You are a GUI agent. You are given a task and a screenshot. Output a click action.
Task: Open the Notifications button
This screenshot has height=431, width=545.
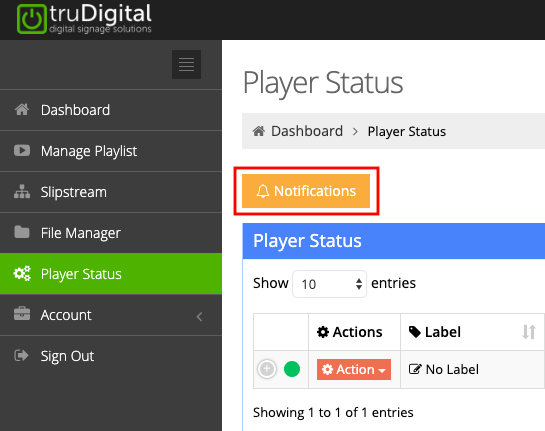[306, 191]
